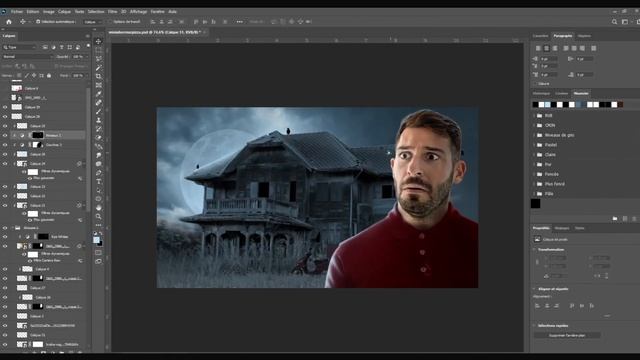This screenshot has width=640, height=360.
Task: Switch to the Caractère tab
Action: [540, 36]
